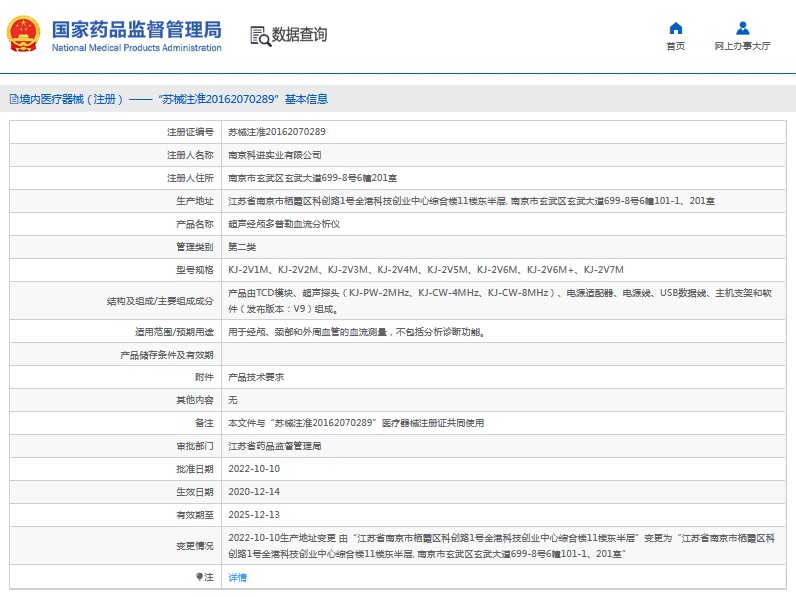Click the 产品储存条件及有效期 label
The width and height of the screenshot is (796, 597).
pyautogui.click(x=167, y=355)
